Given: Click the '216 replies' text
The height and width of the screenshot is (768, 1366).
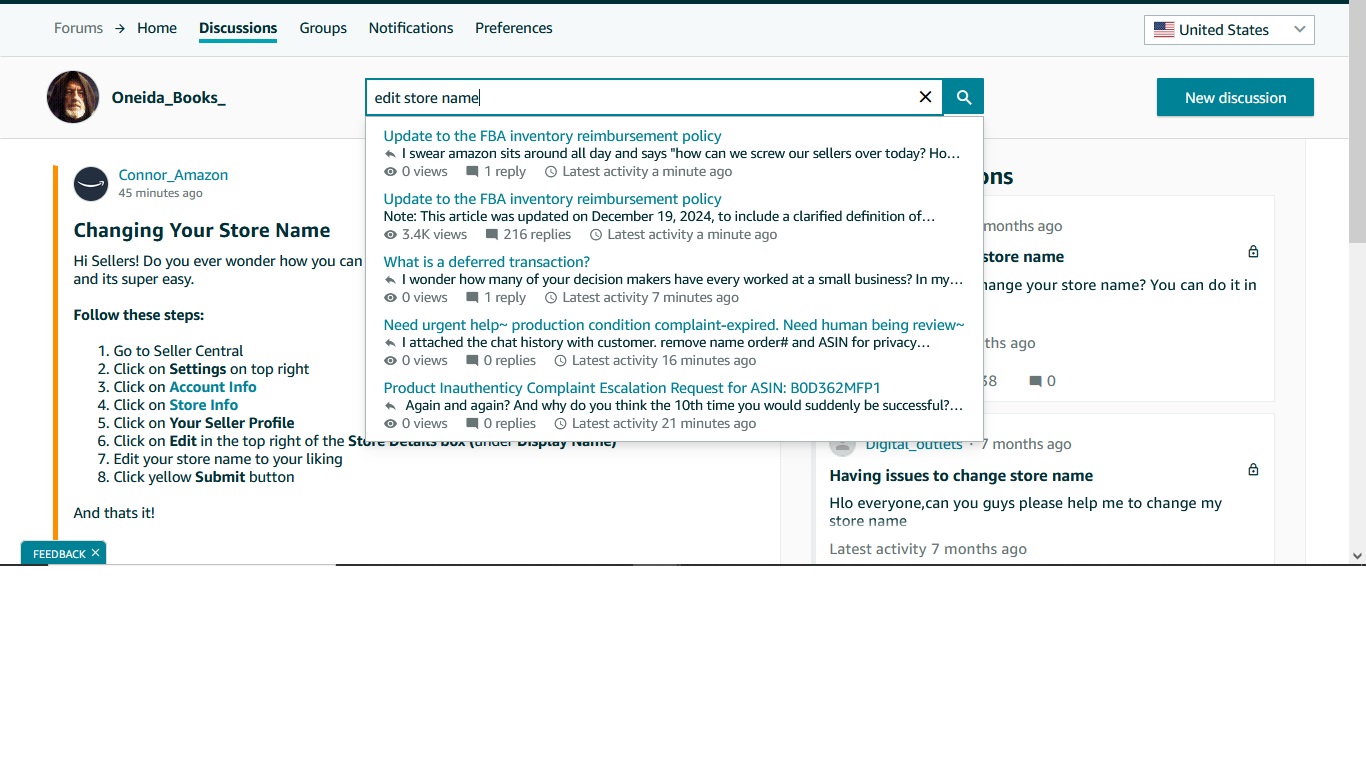Looking at the screenshot, I should point(537,235).
